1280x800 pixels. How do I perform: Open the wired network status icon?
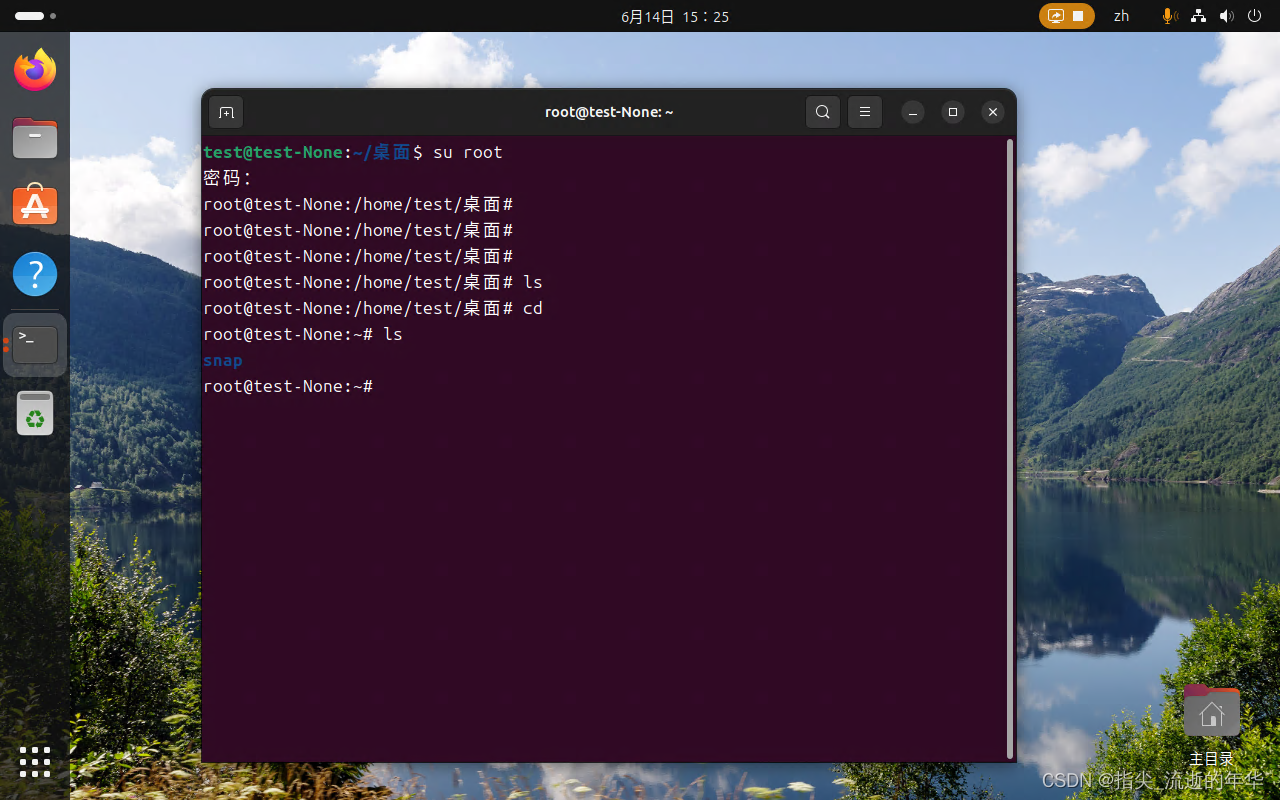click(1199, 16)
